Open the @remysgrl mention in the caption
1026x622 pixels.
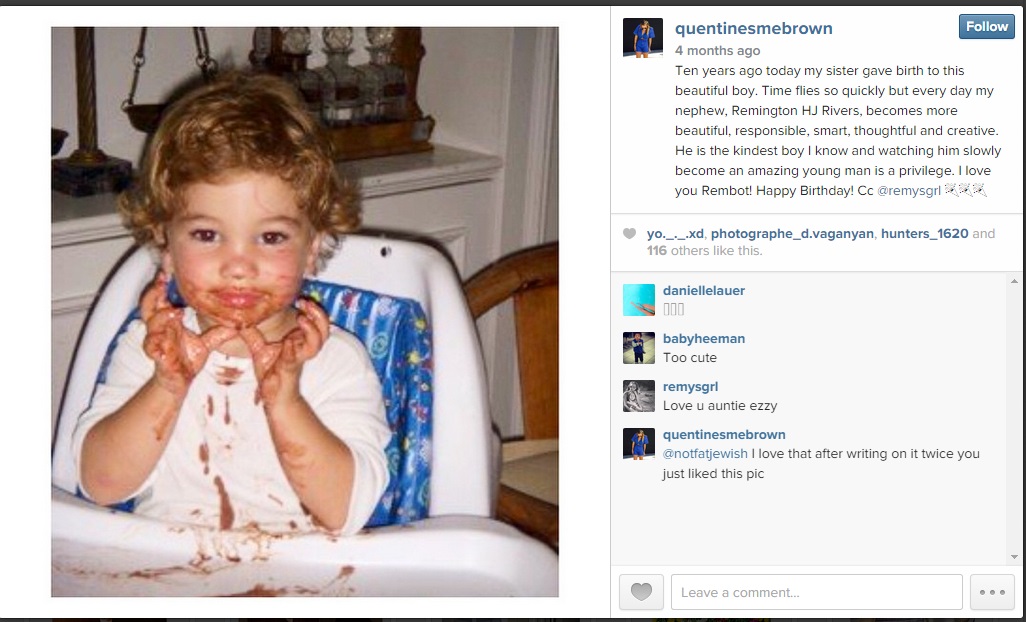908,191
